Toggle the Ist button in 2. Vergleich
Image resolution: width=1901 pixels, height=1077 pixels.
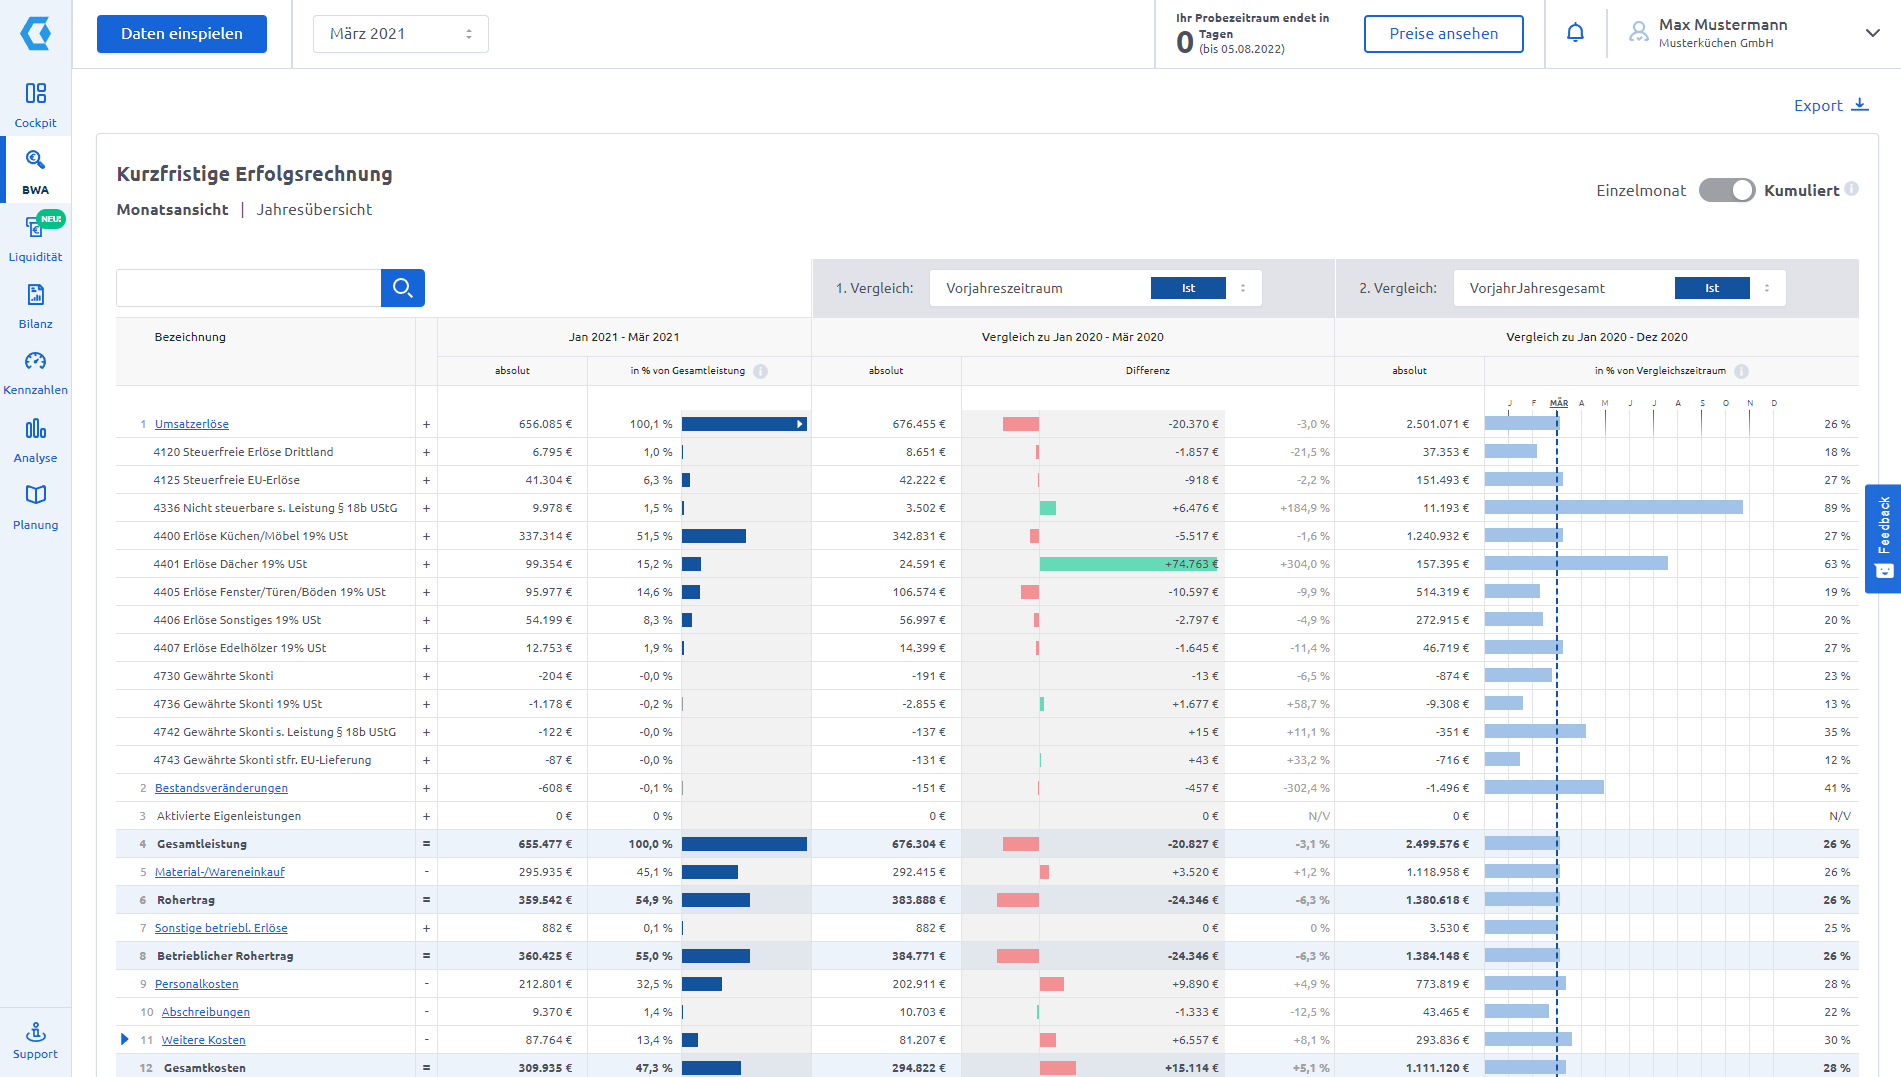tap(1711, 288)
